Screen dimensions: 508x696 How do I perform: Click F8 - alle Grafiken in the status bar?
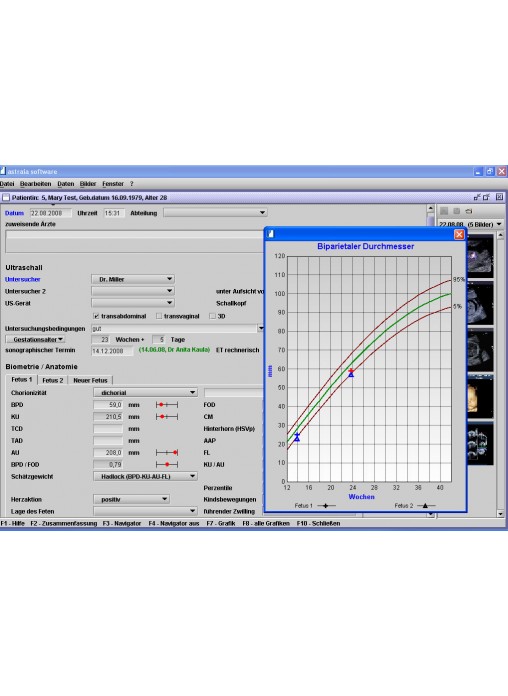[266, 523]
